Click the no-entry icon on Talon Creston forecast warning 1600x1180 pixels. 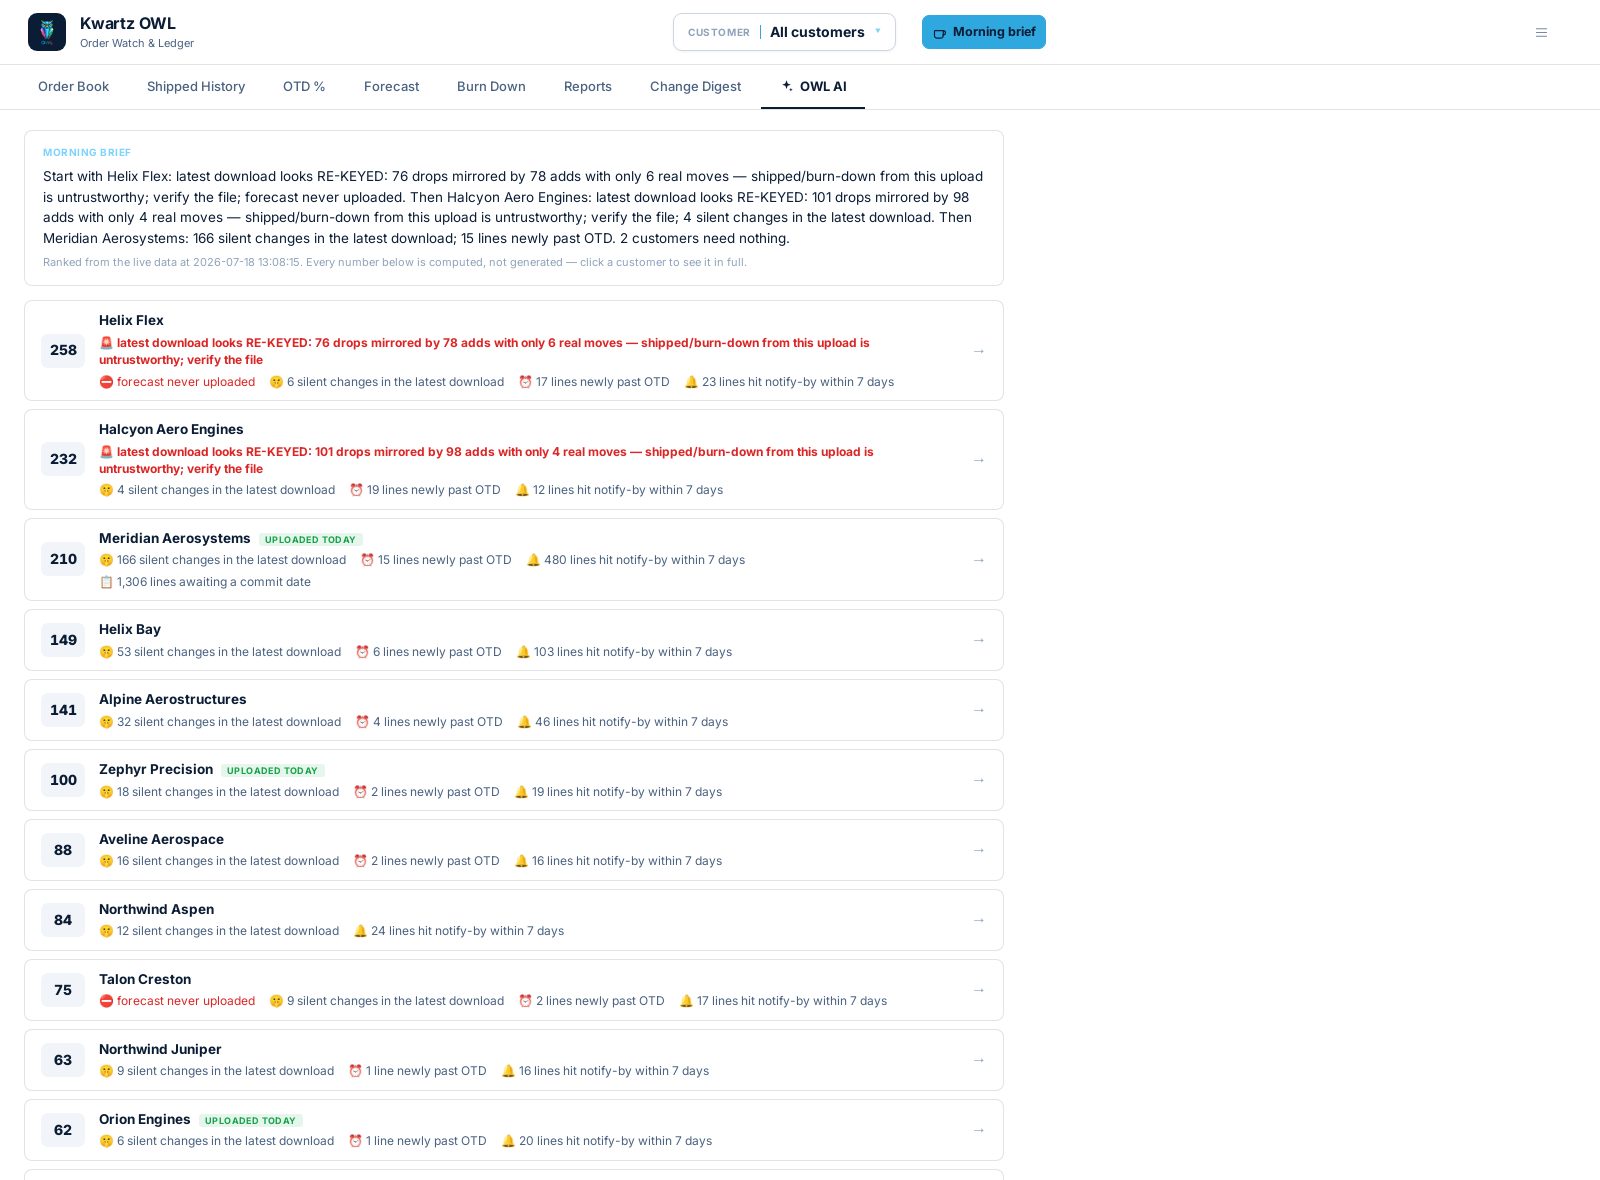click(106, 1001)
